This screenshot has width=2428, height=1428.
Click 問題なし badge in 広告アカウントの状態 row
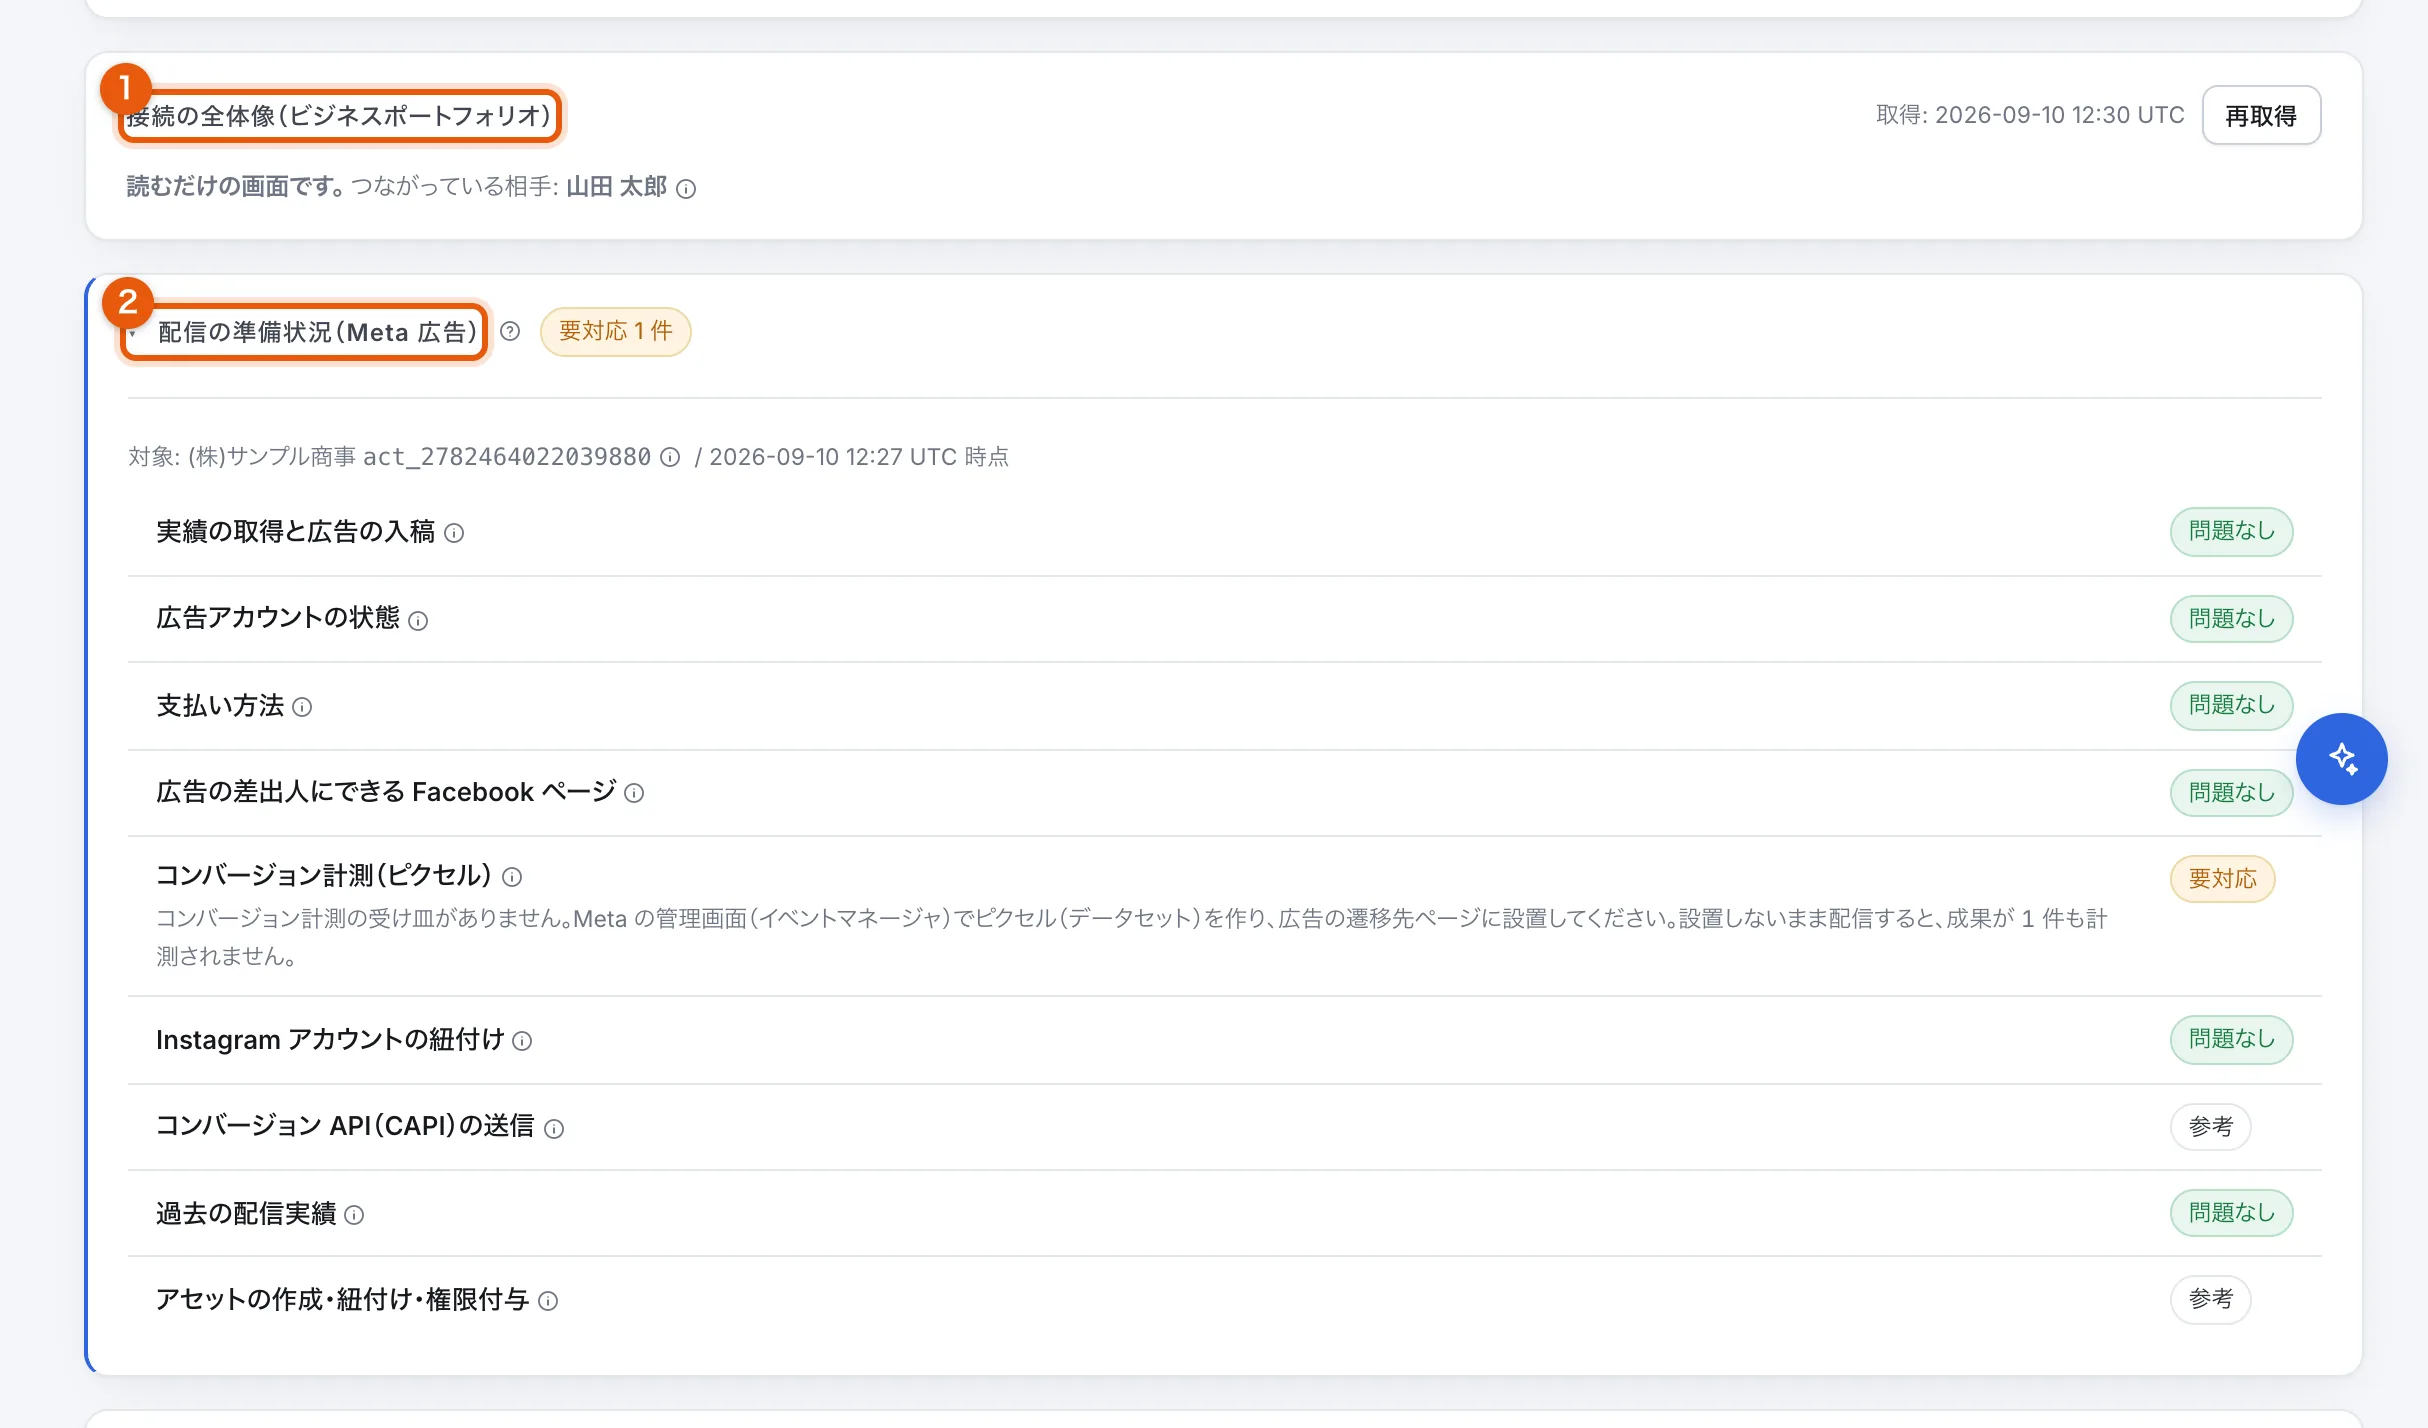(x=2231, y=619)
